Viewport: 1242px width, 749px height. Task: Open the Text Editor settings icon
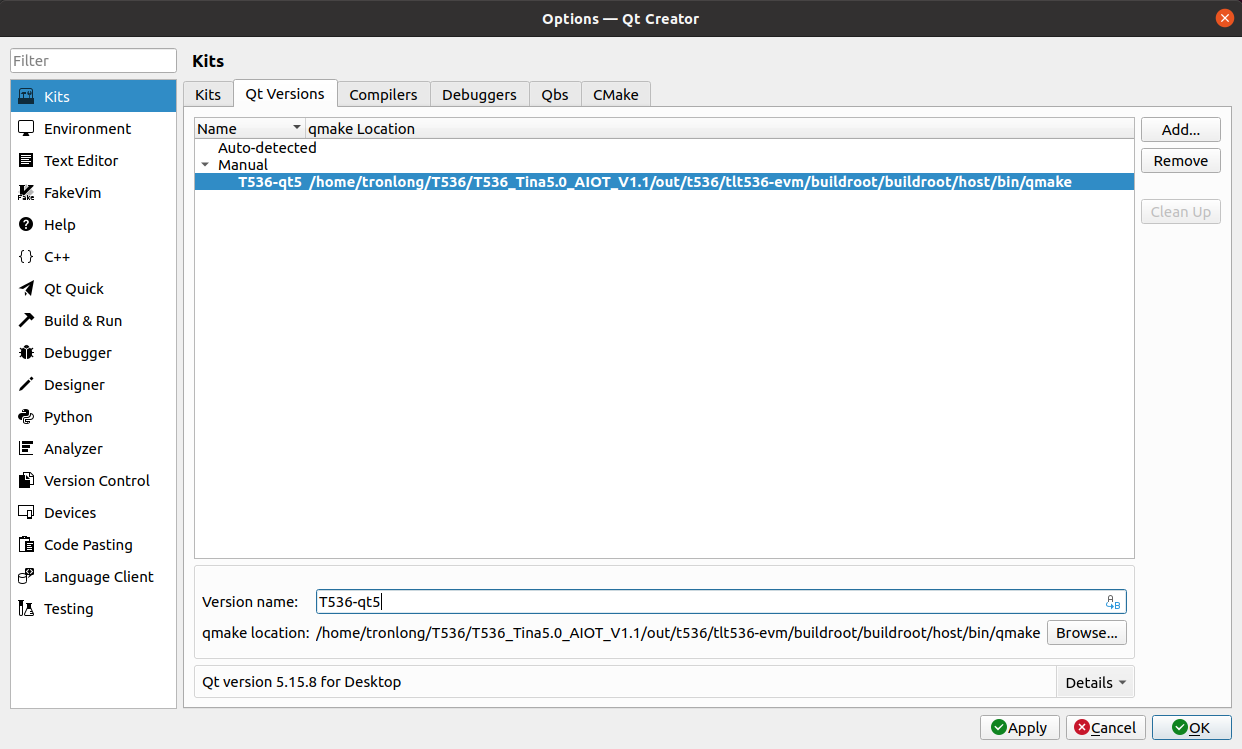pos(27,161)
